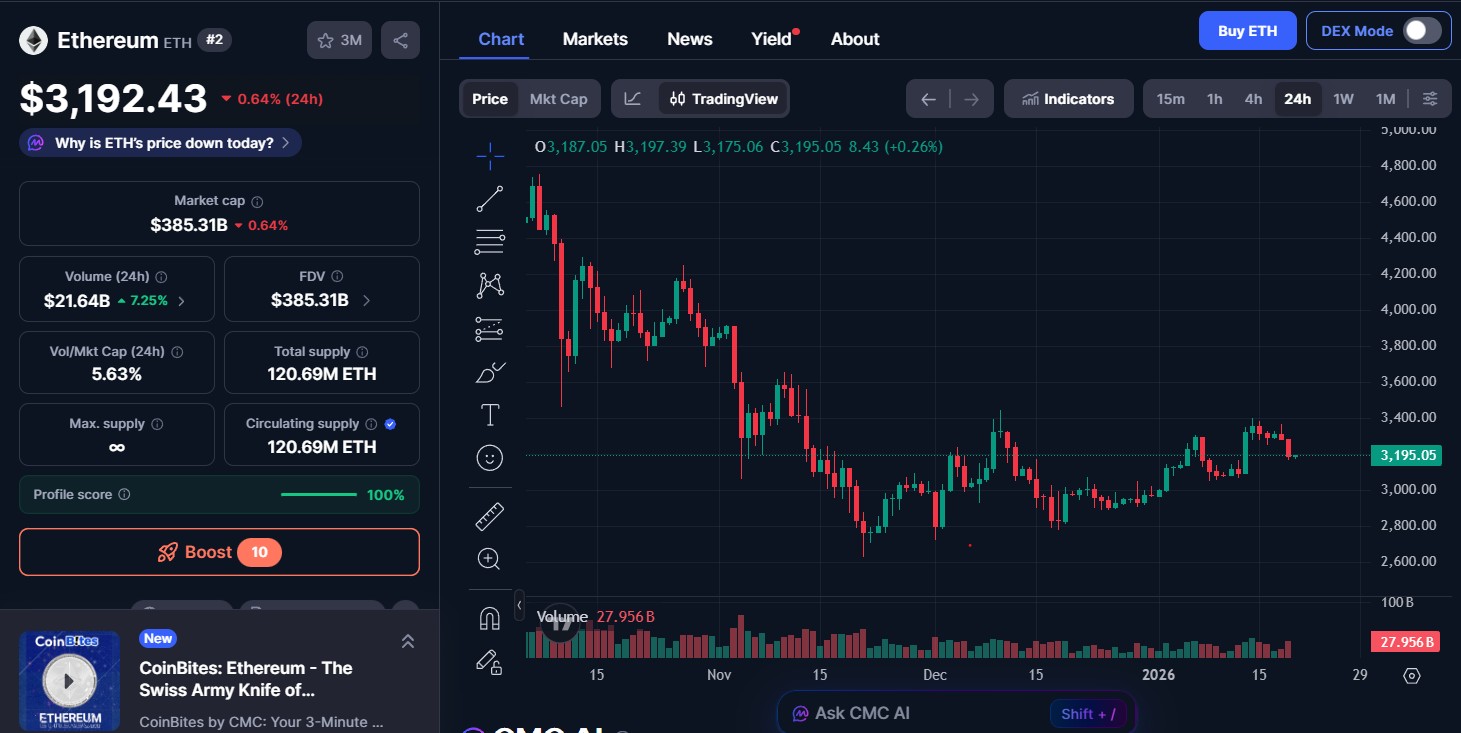This screenshot has width=1461, height=733.
Task: Collapse the CoinBites banner using the double chevron
Action: [408, 640]
